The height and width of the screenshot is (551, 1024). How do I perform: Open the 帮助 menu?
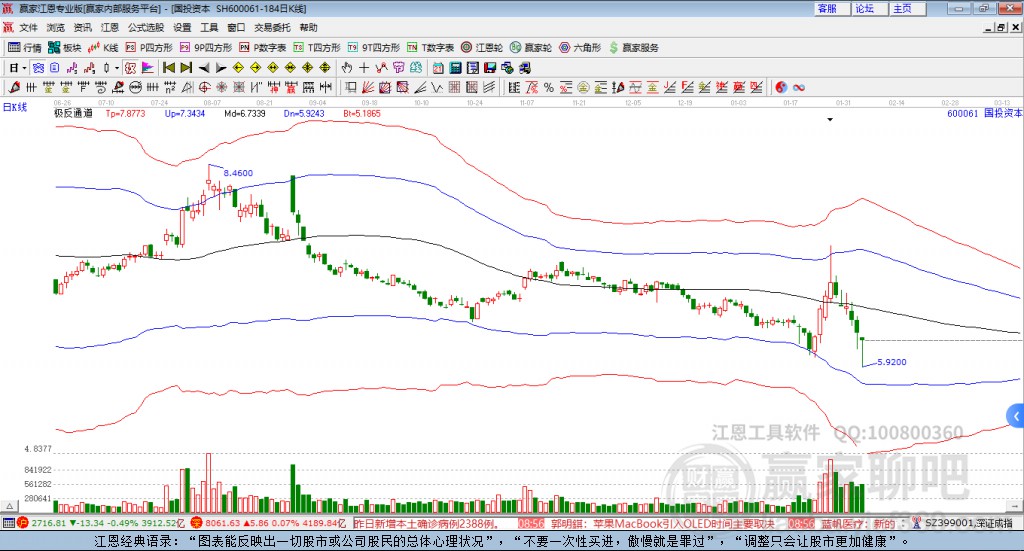pos(308,27)
